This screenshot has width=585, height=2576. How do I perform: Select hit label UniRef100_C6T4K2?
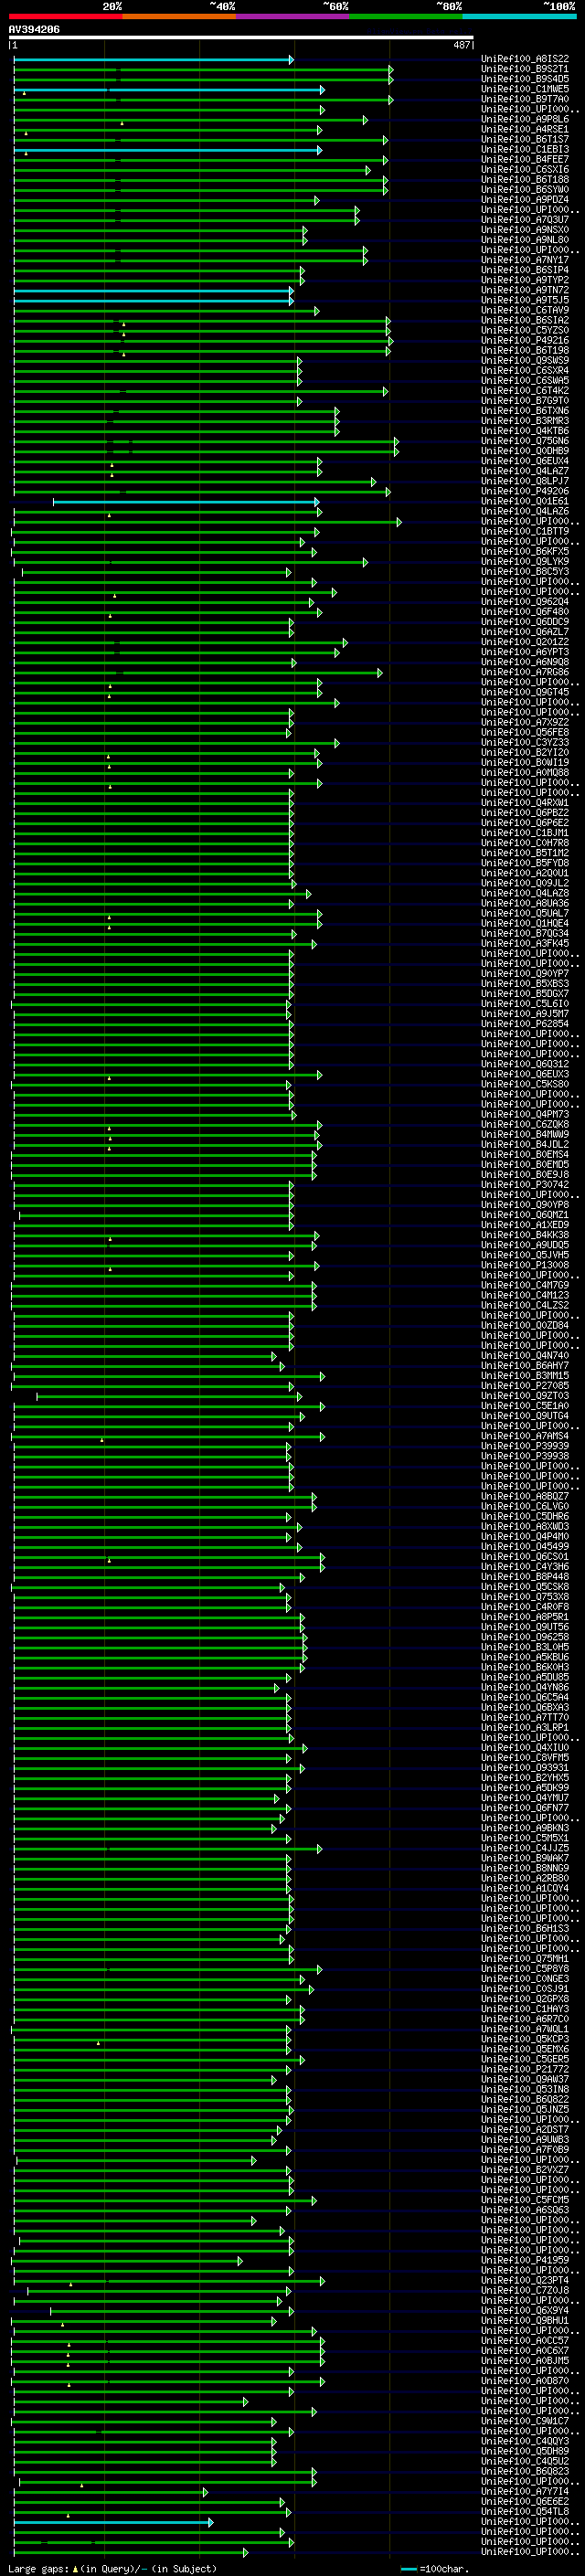[525, 391]
